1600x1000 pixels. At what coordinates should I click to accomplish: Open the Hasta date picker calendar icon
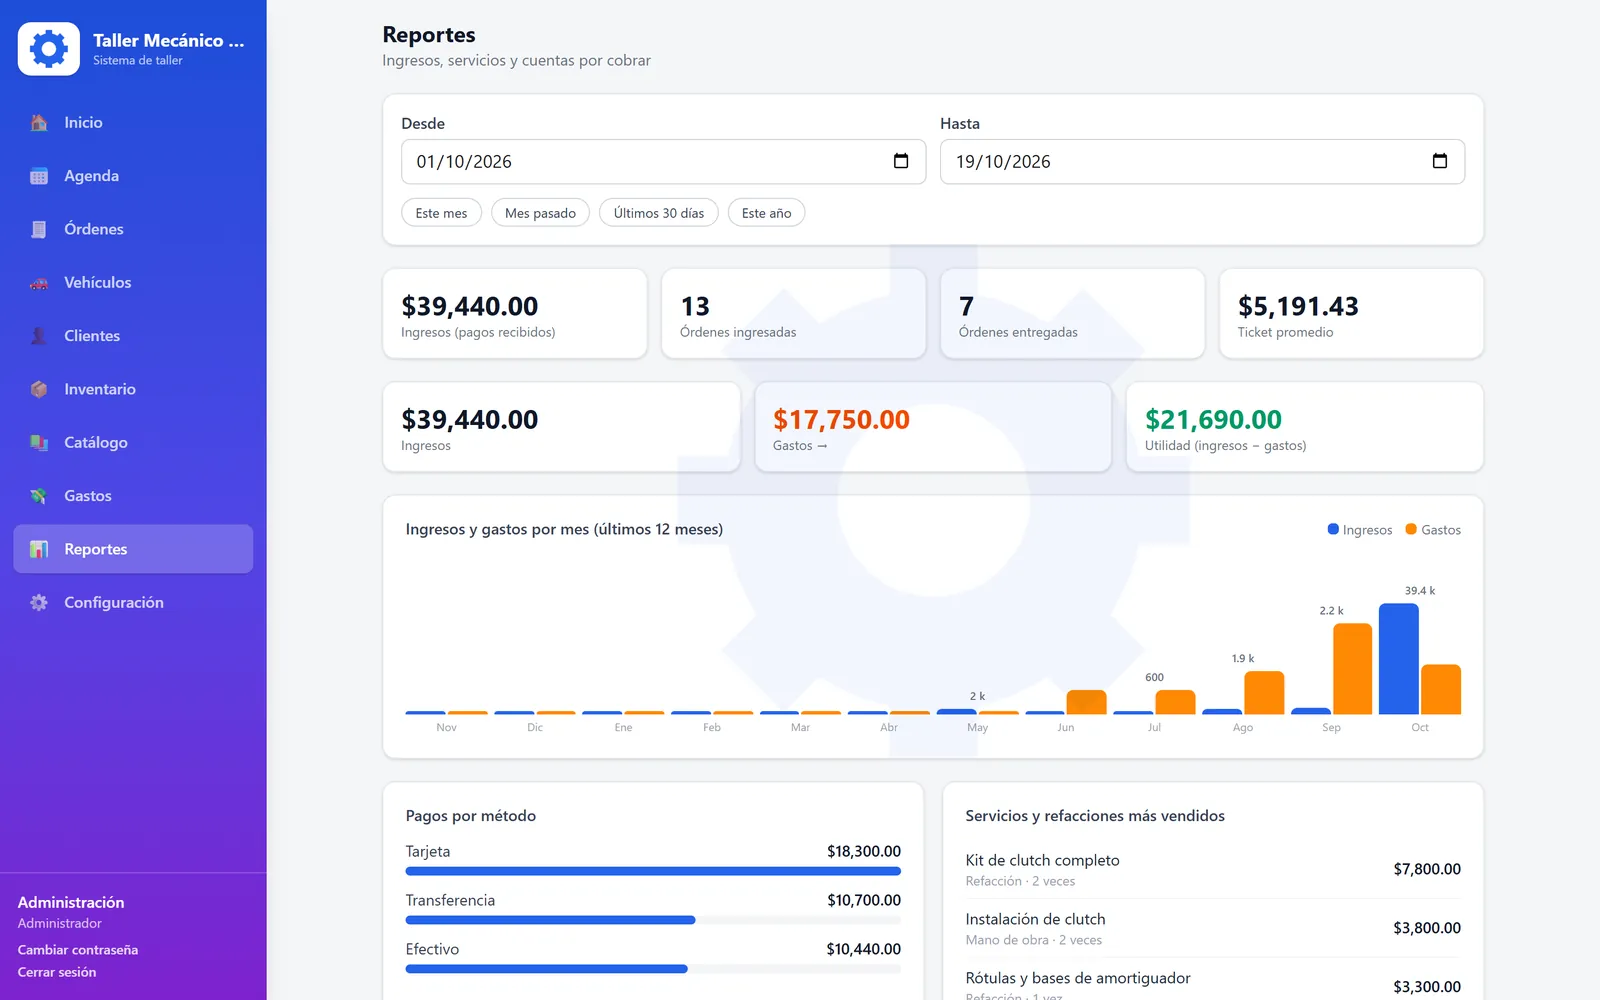[x=1440, y=161]
